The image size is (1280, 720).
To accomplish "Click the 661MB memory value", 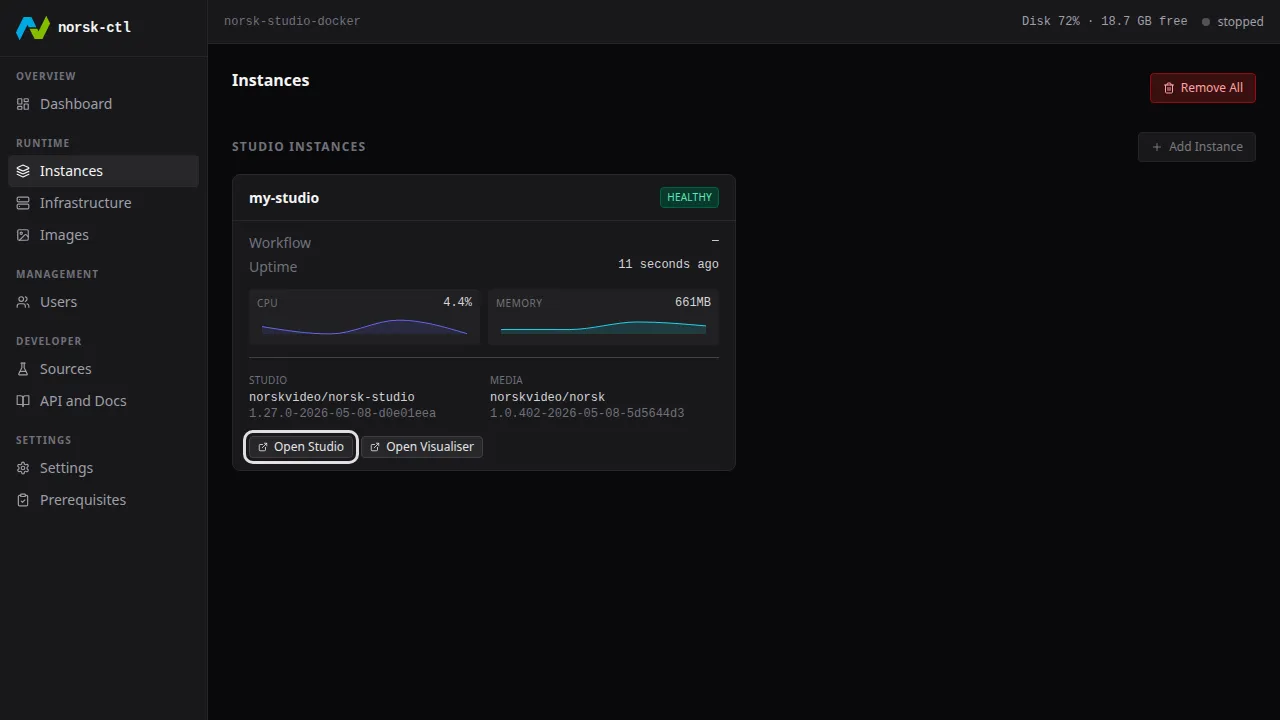I will pos(693,302).
